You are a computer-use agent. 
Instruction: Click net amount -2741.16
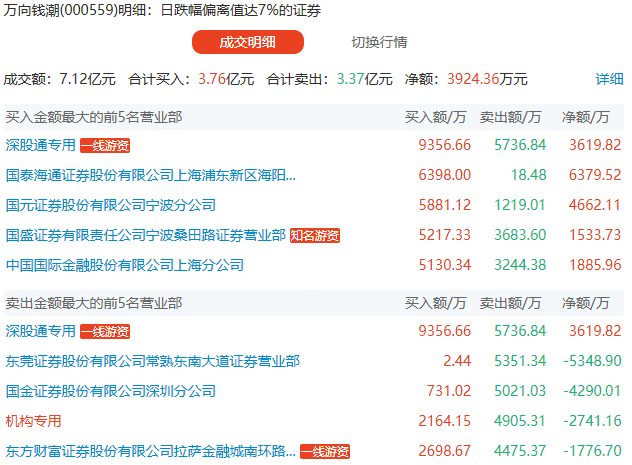point(592,421)
